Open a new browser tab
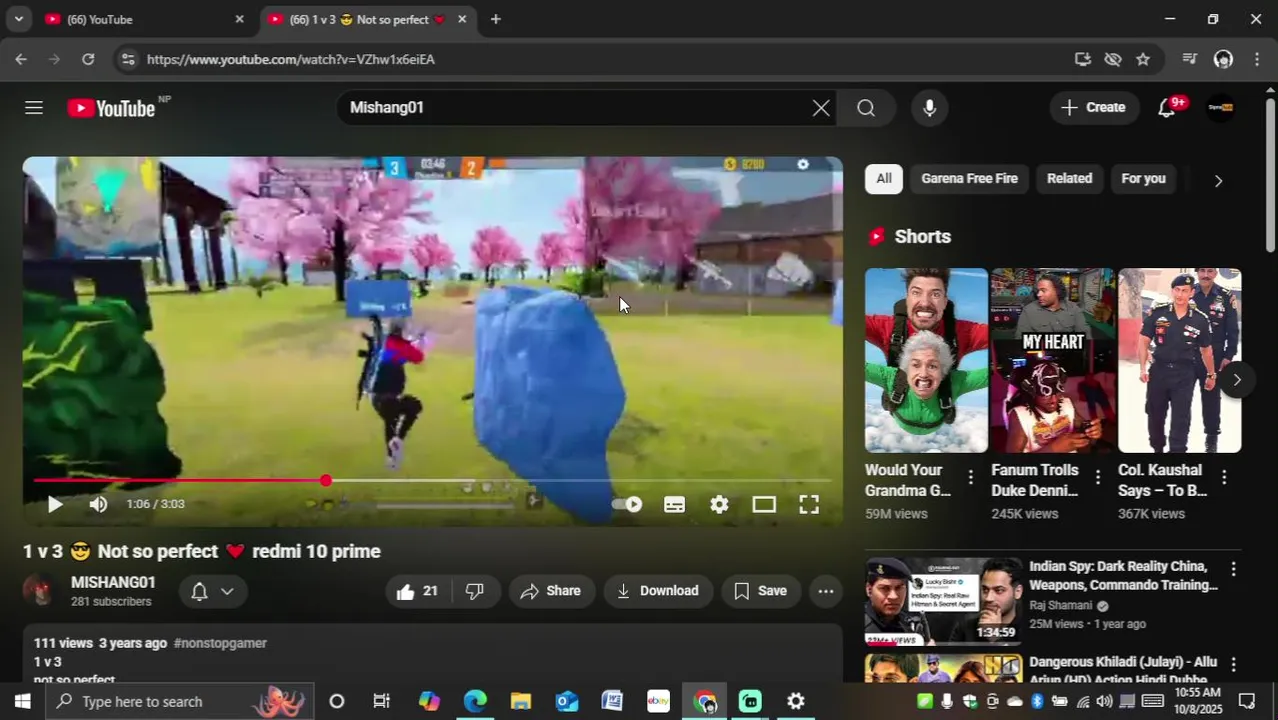 496,19
